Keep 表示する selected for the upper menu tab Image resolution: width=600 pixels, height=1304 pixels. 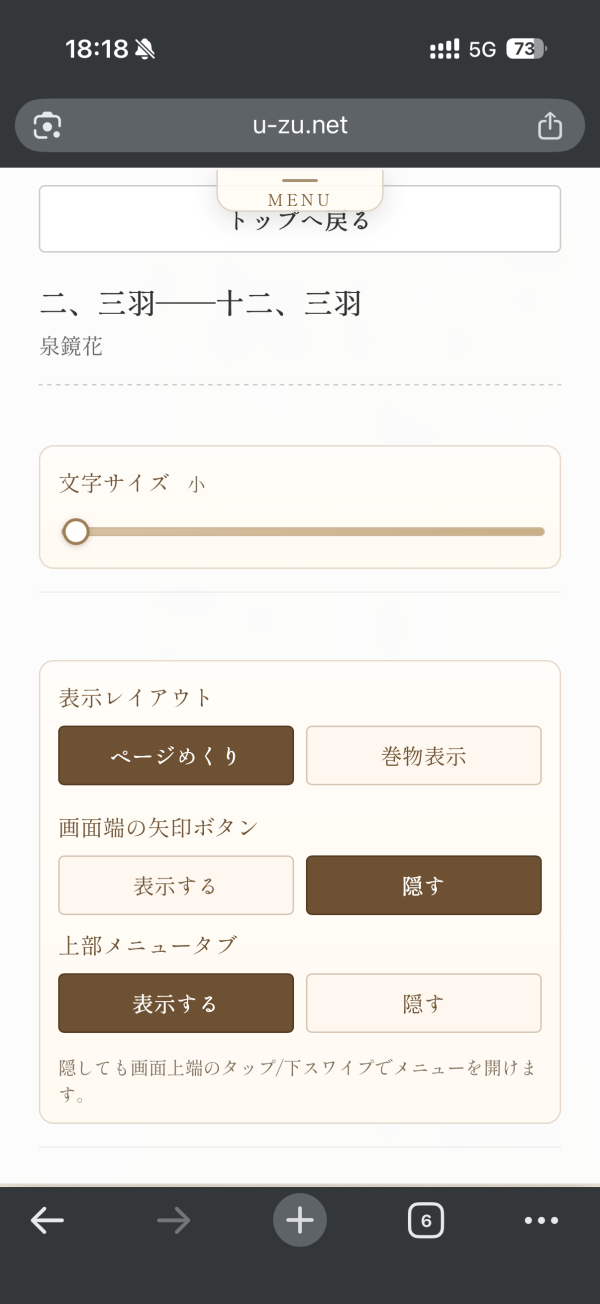(x=176, y=1003)
